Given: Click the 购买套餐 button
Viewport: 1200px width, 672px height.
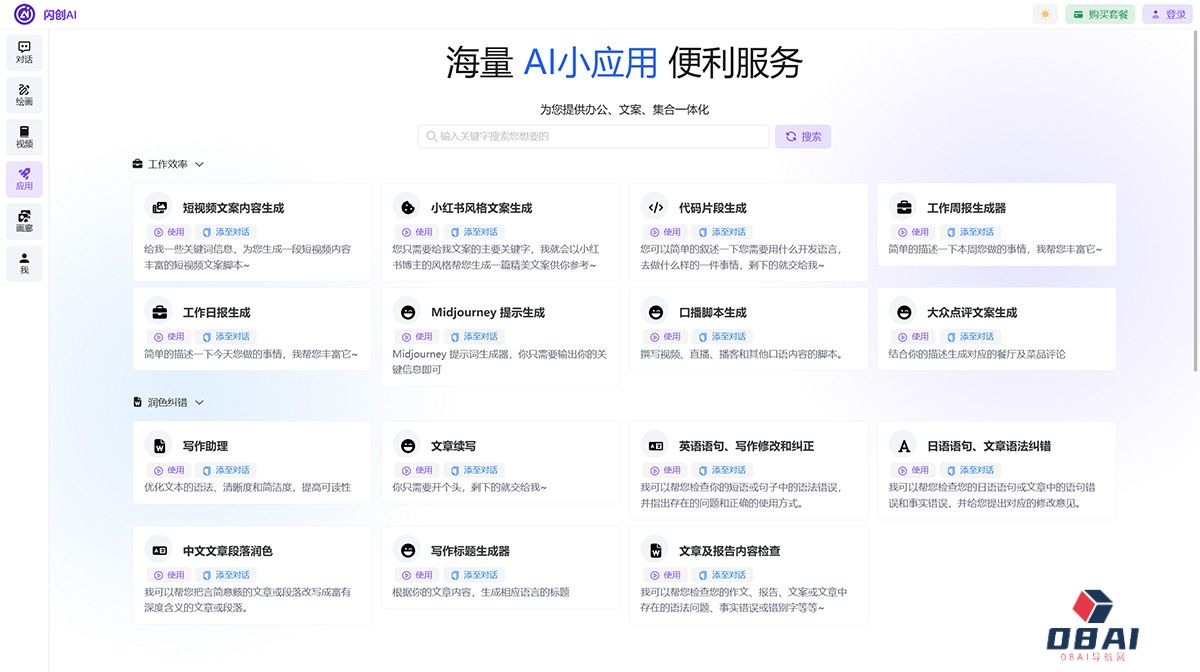Looking at the screenshot, I should click(x=1100, y=14).
